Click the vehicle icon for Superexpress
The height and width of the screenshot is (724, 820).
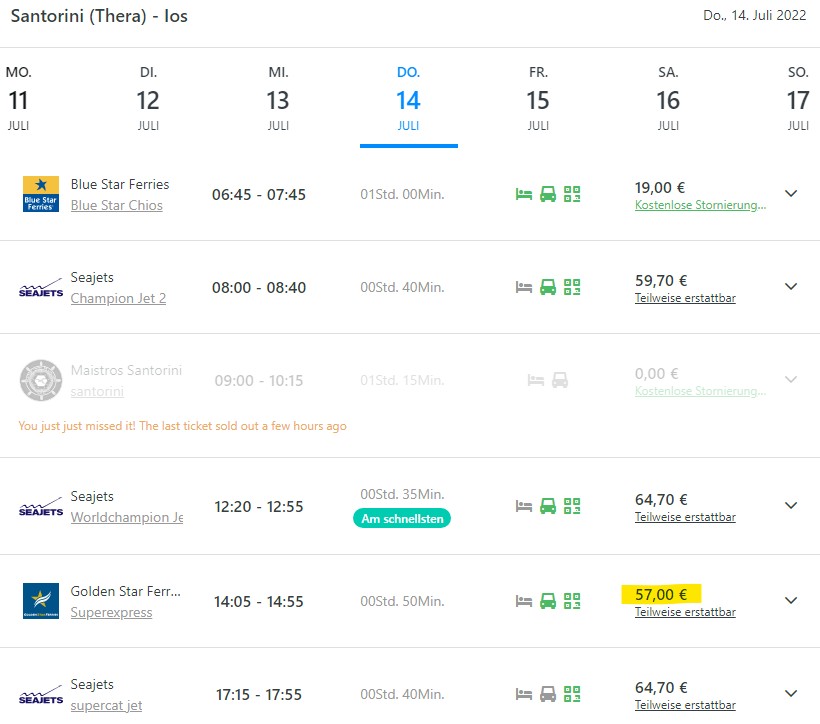click(x=548, y=601)
